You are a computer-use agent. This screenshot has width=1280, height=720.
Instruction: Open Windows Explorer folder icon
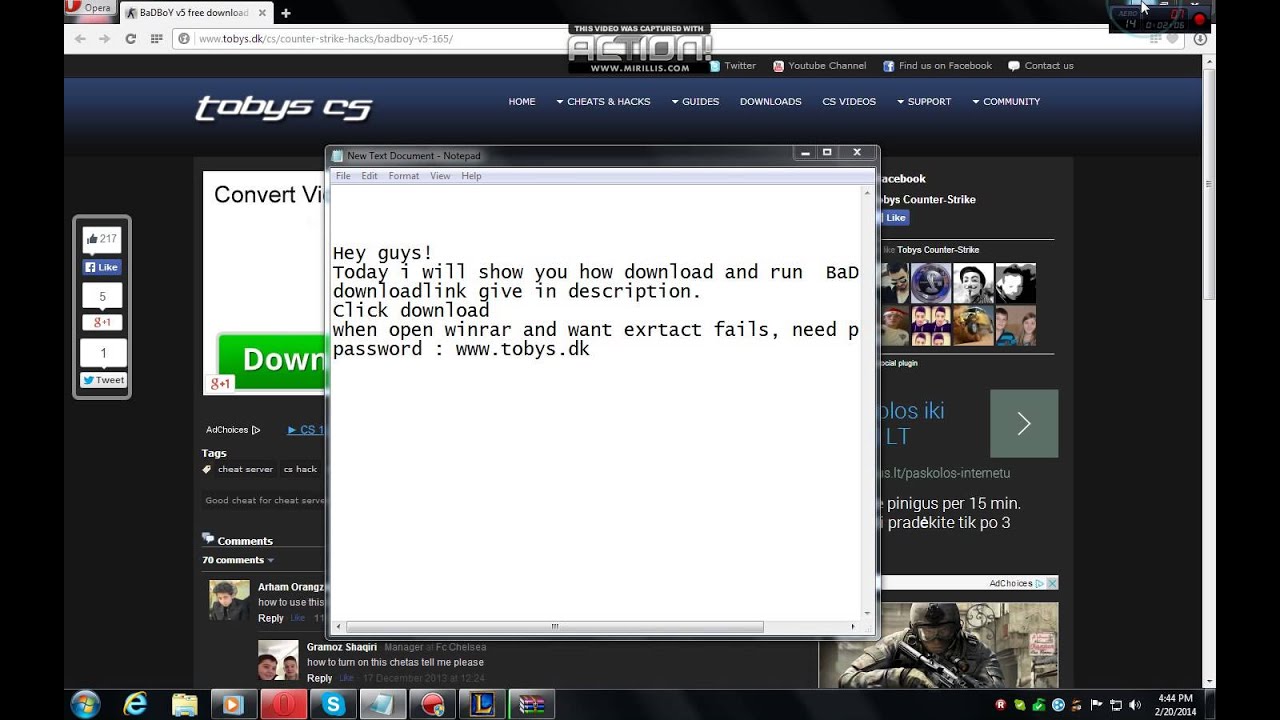point(185,704)
